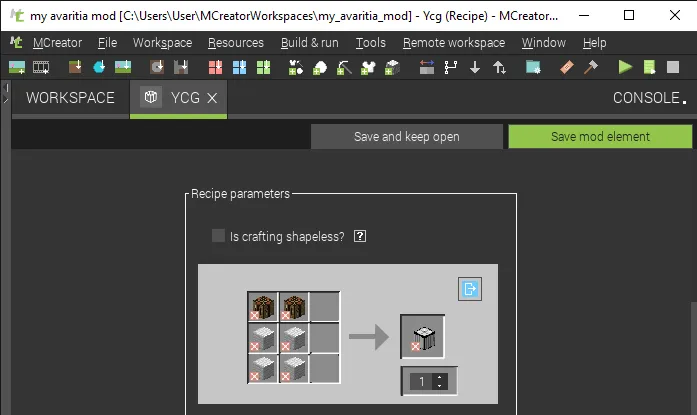Toggle the Is crafting shapeless checkbox
Image resolution: width=697 pixels, height=415 pixels.
218,236
